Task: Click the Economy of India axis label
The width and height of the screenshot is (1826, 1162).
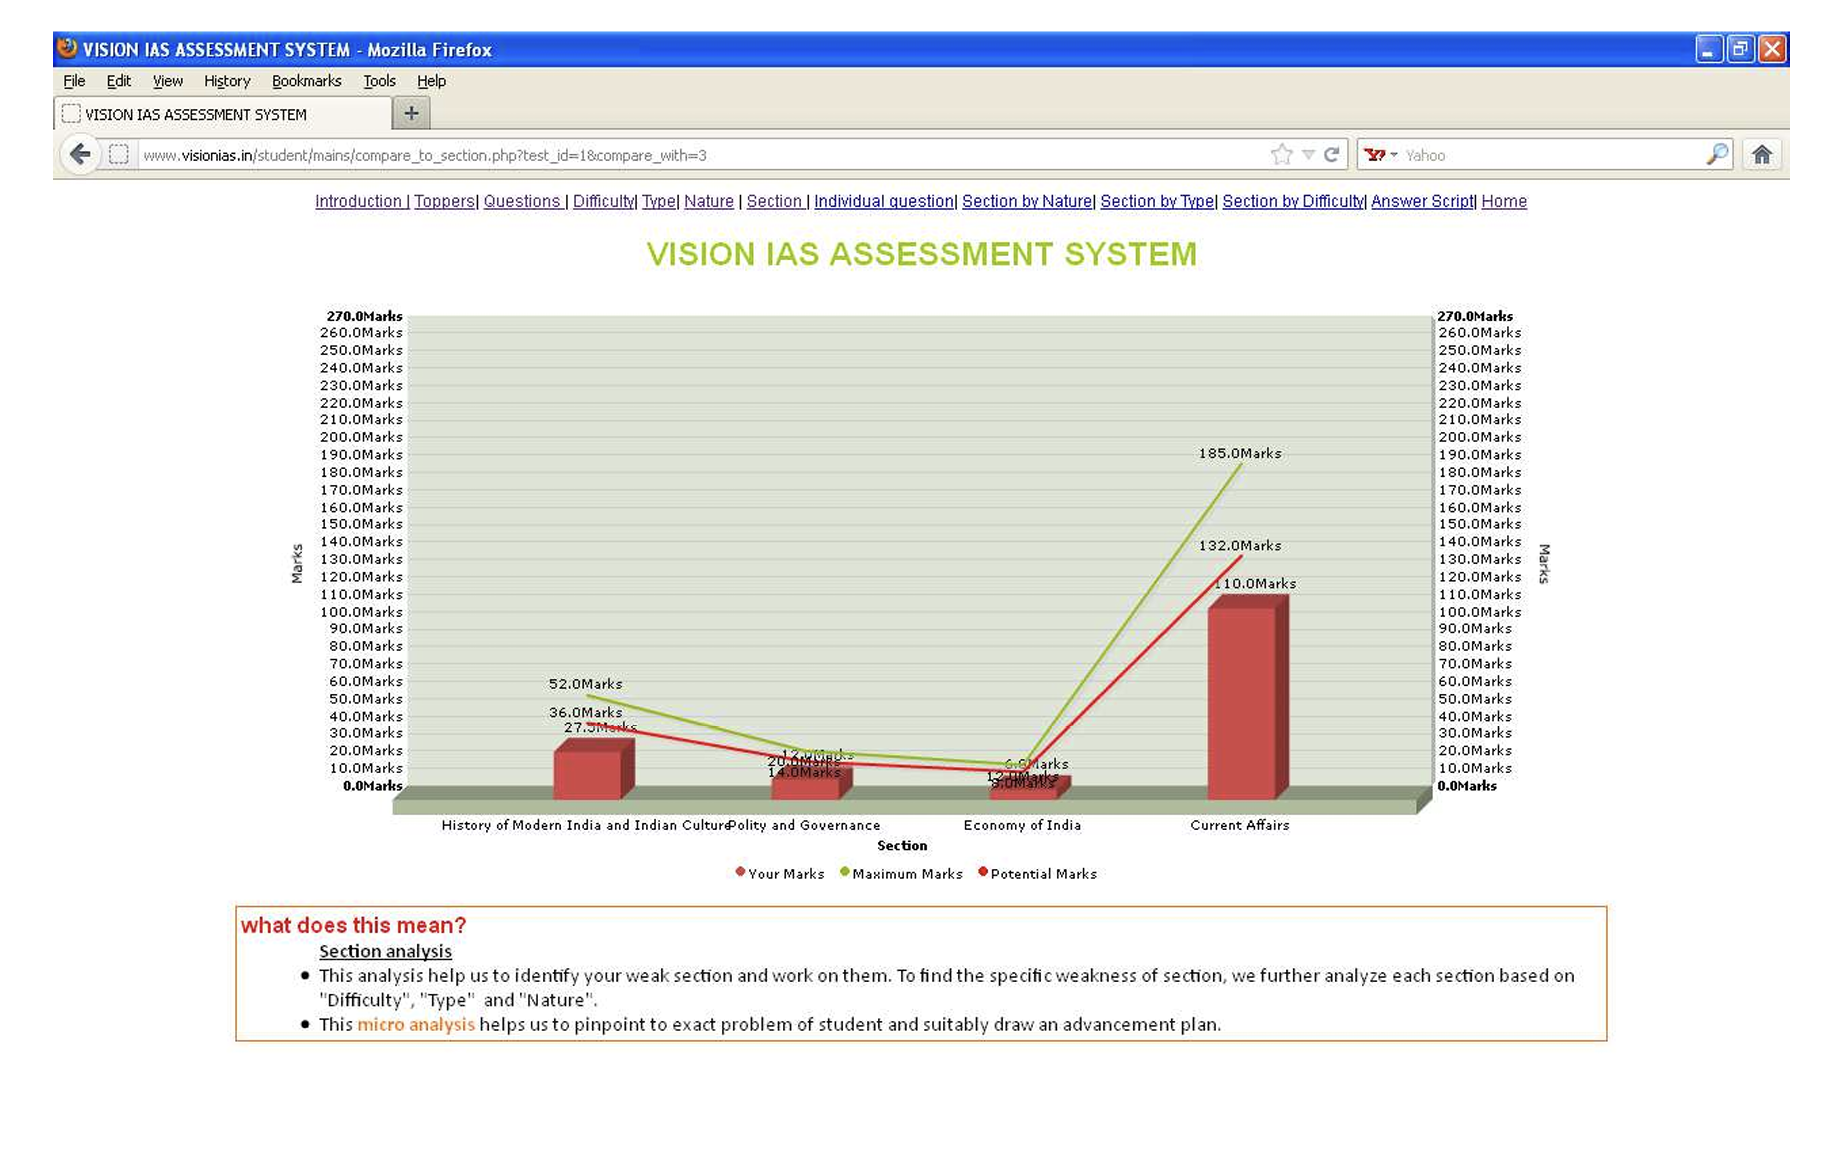Action: click(1022, 825)
